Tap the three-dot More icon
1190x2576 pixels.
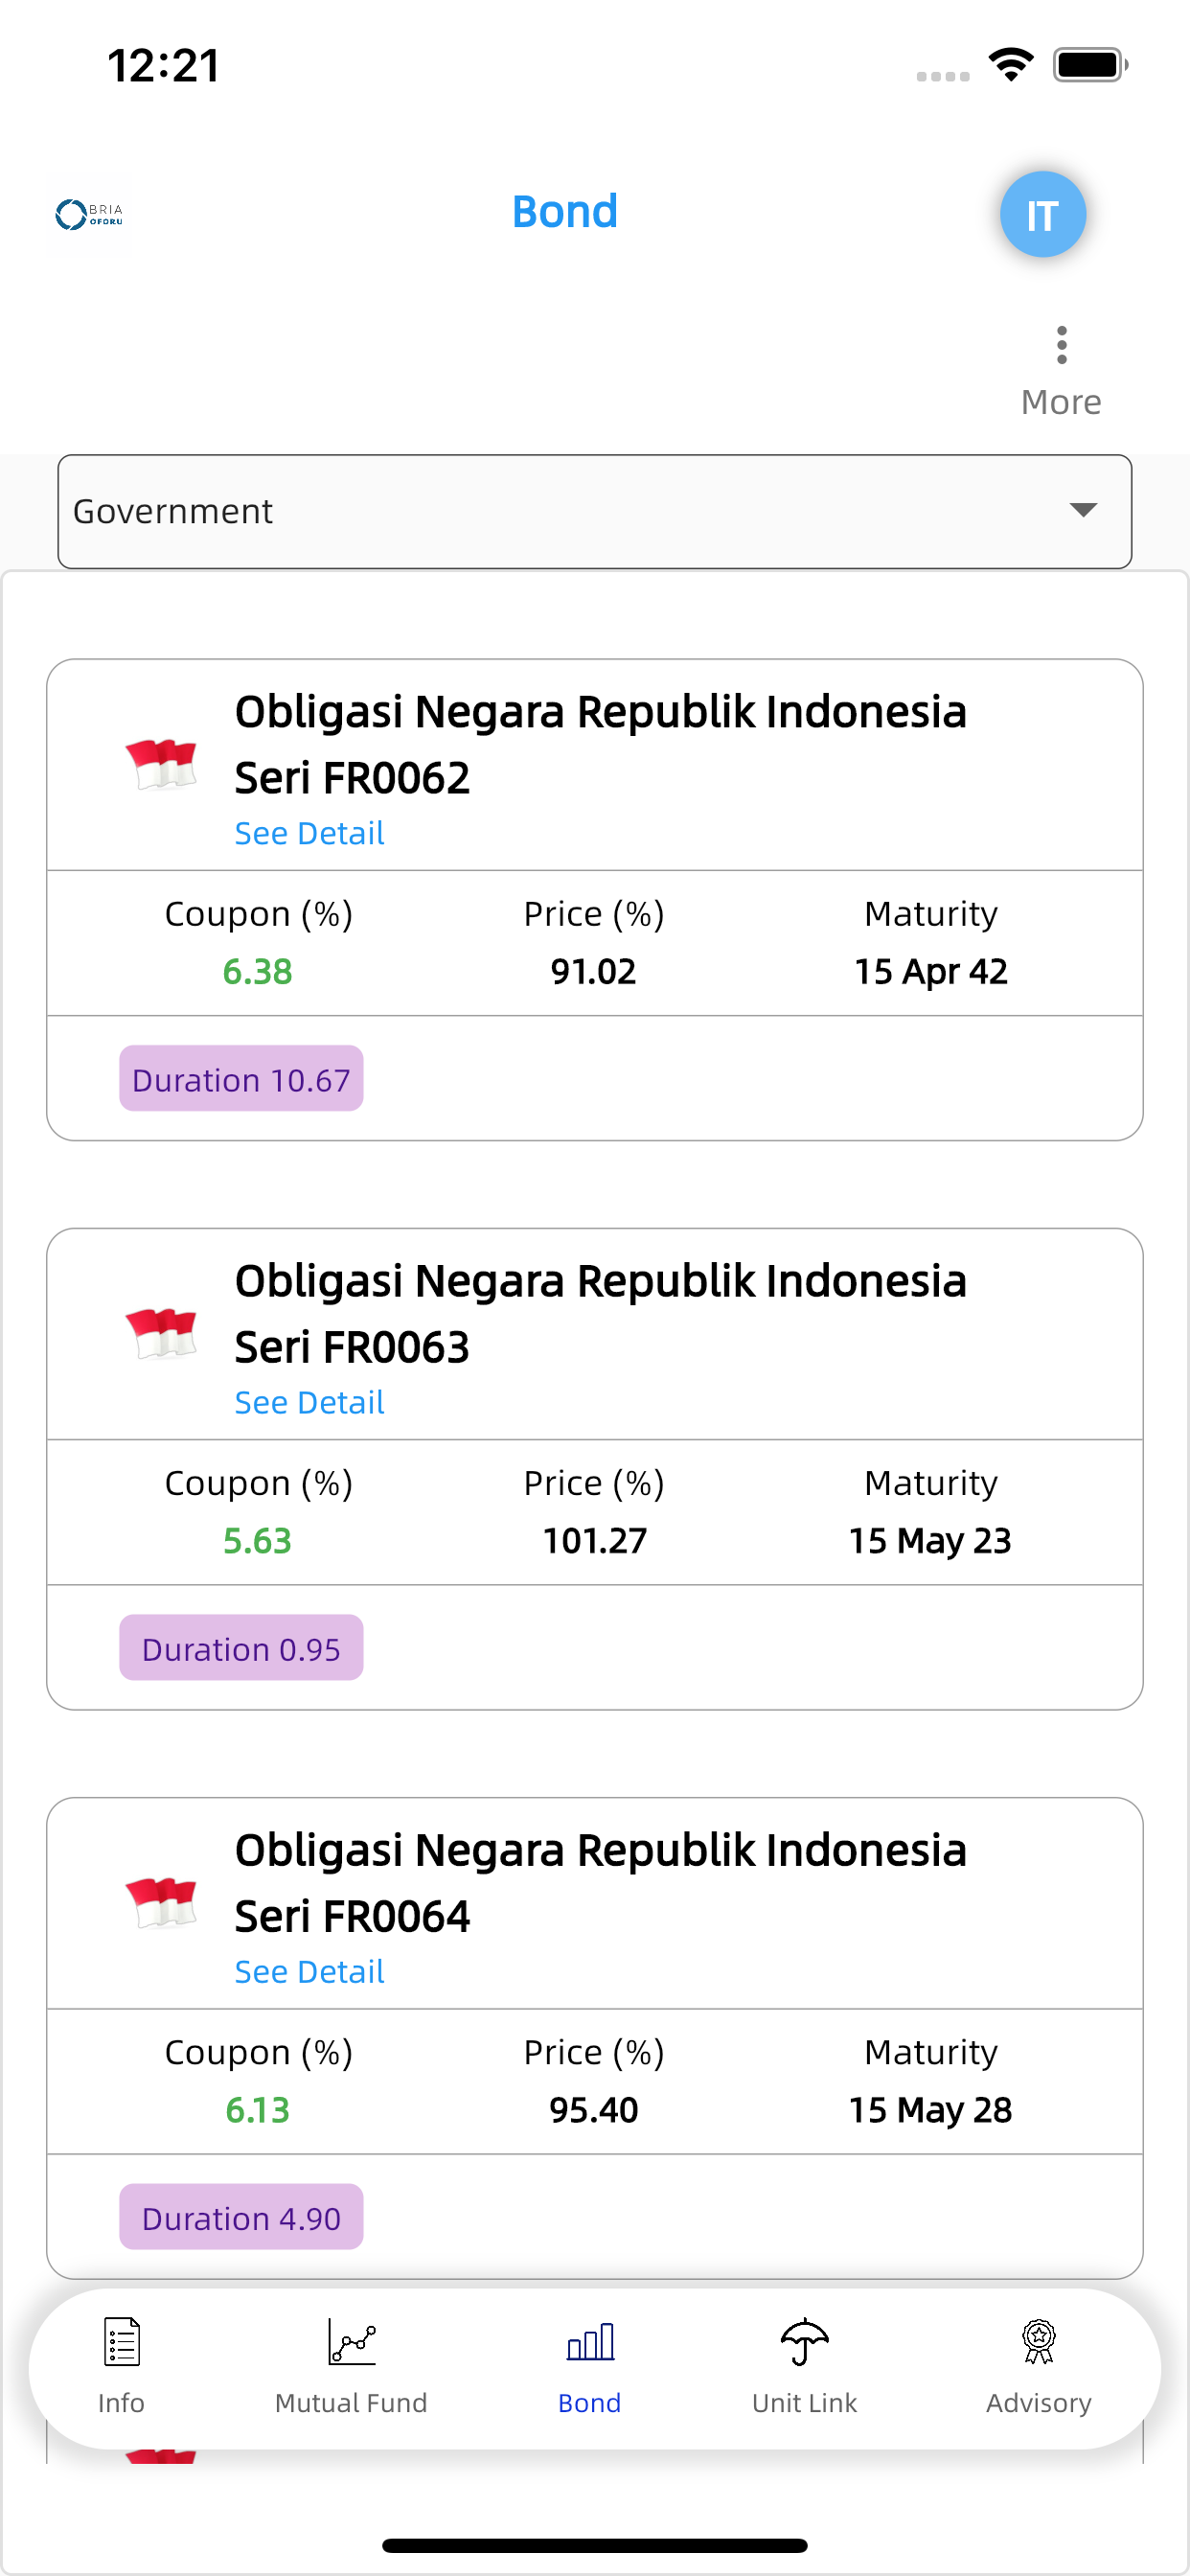click(1061, 345)
